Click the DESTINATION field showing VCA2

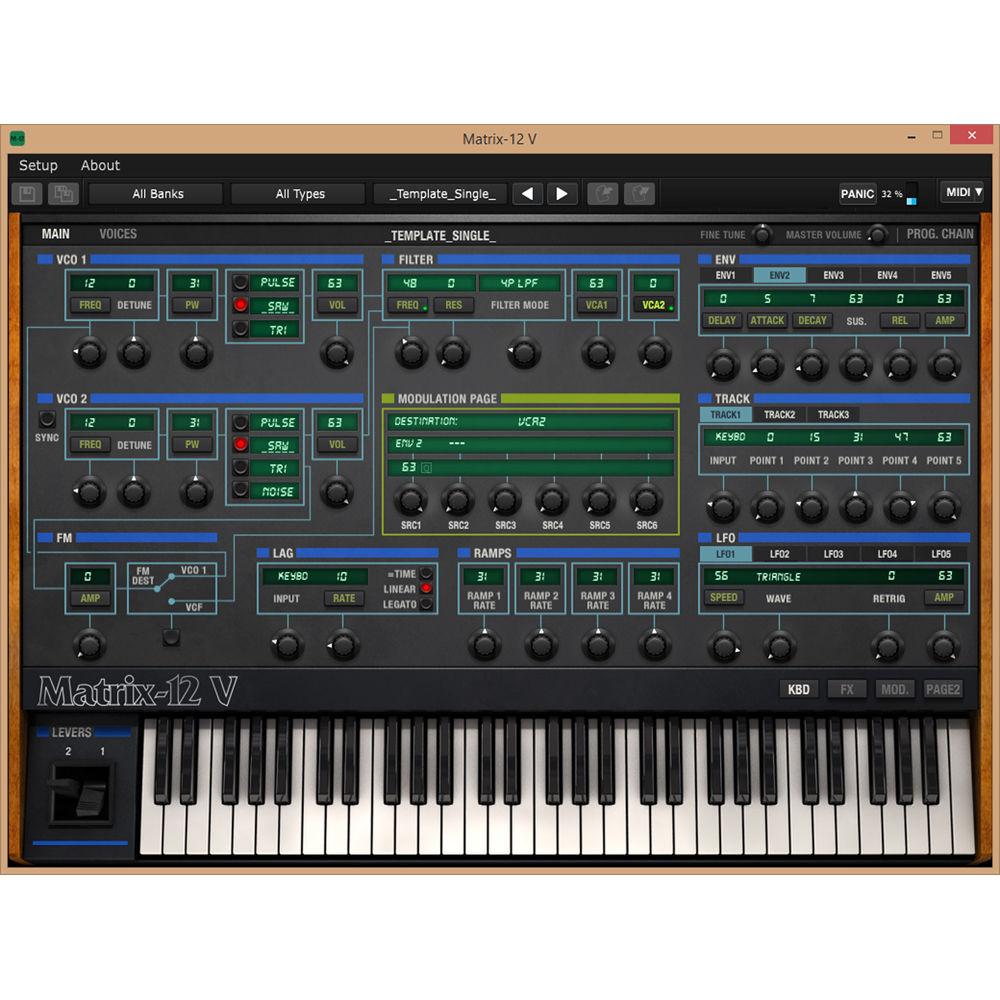[x=530, y=424]
